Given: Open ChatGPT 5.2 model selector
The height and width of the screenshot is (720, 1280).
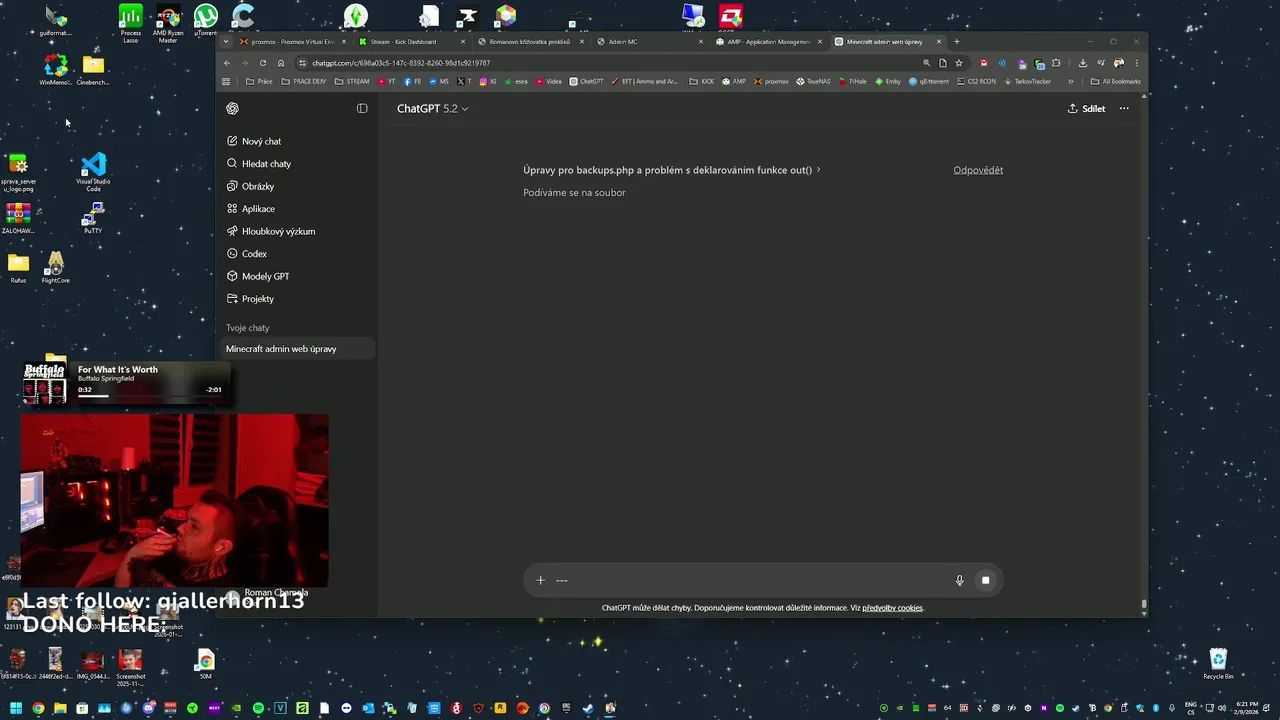Looking at the screenshot, I should (x=432, y=108).
